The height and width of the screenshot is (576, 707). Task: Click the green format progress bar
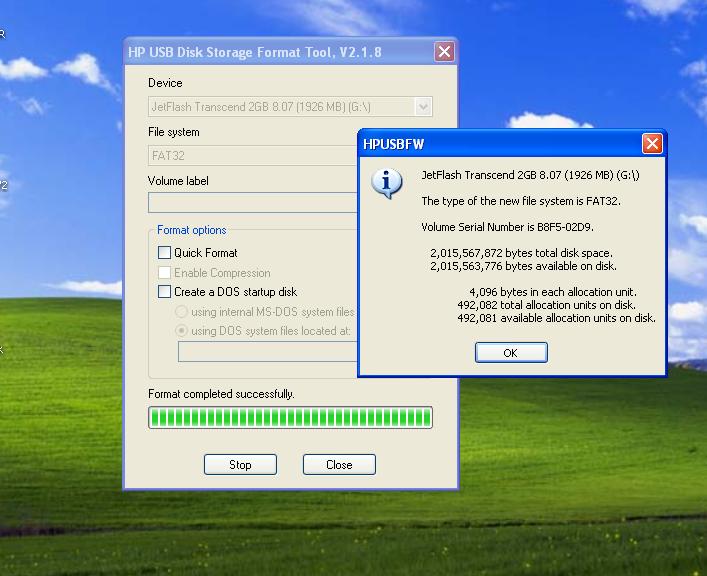tap(290, 417)
